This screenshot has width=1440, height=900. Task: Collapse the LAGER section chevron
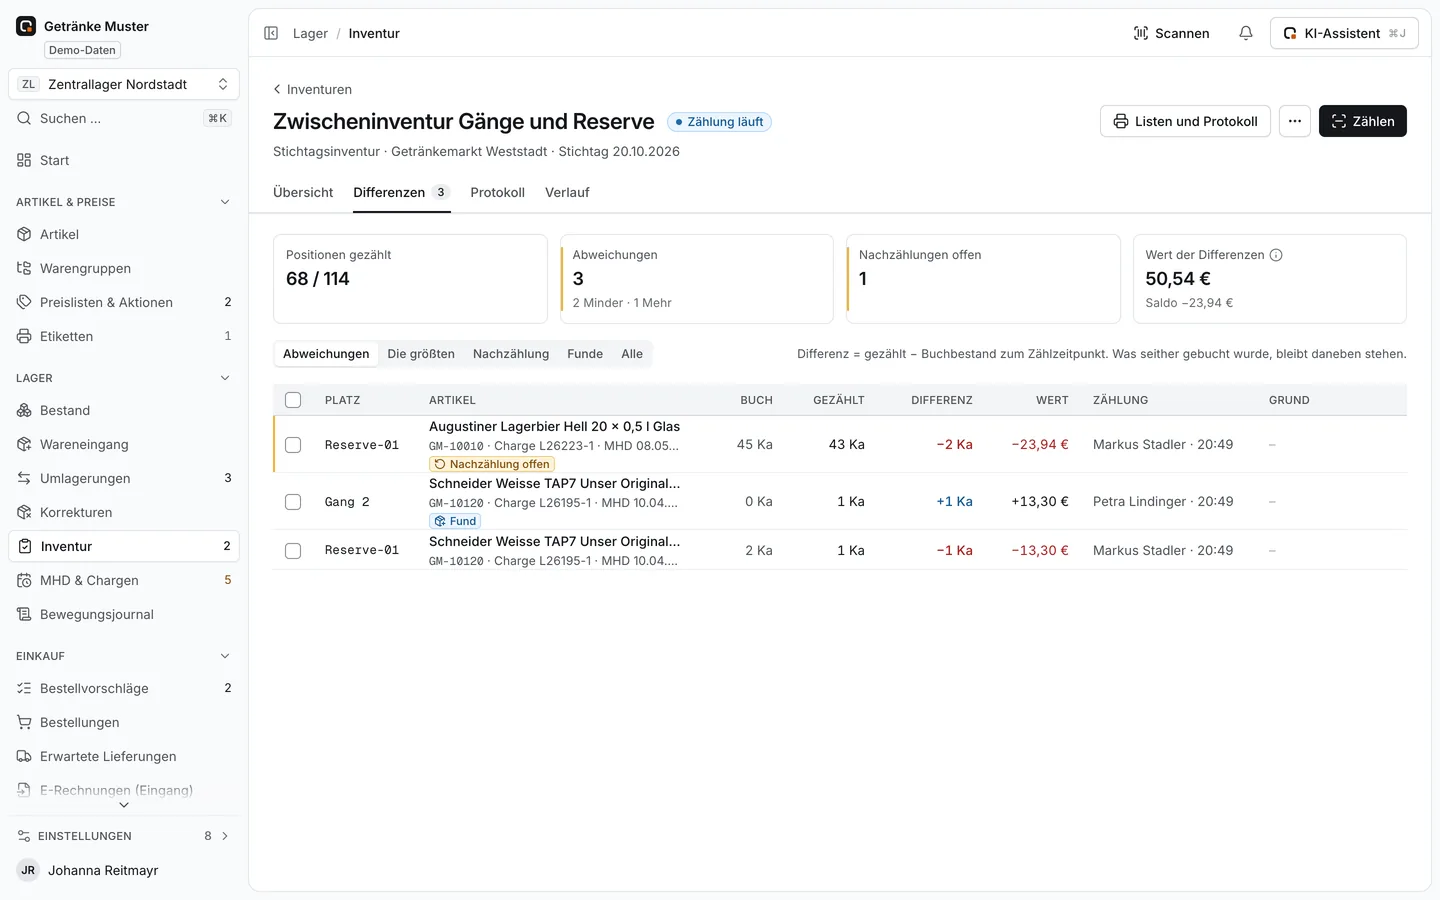click(x=225, y=378)
